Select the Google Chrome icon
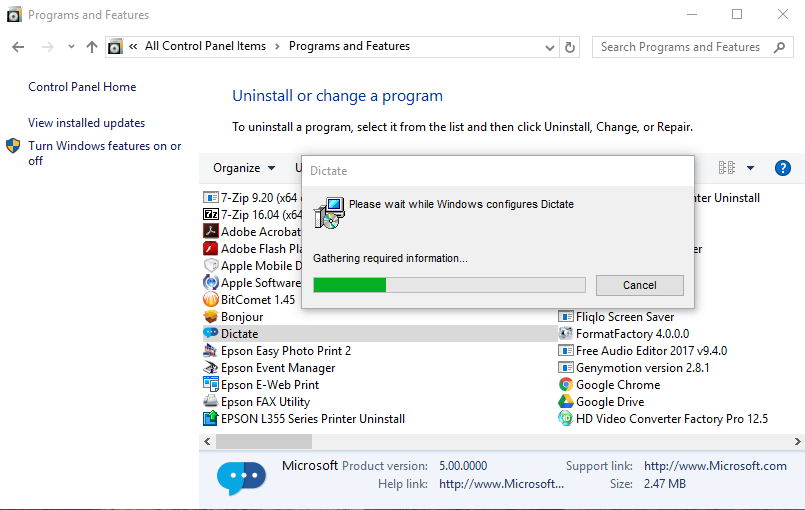805x510 pixels. [565, 384]
